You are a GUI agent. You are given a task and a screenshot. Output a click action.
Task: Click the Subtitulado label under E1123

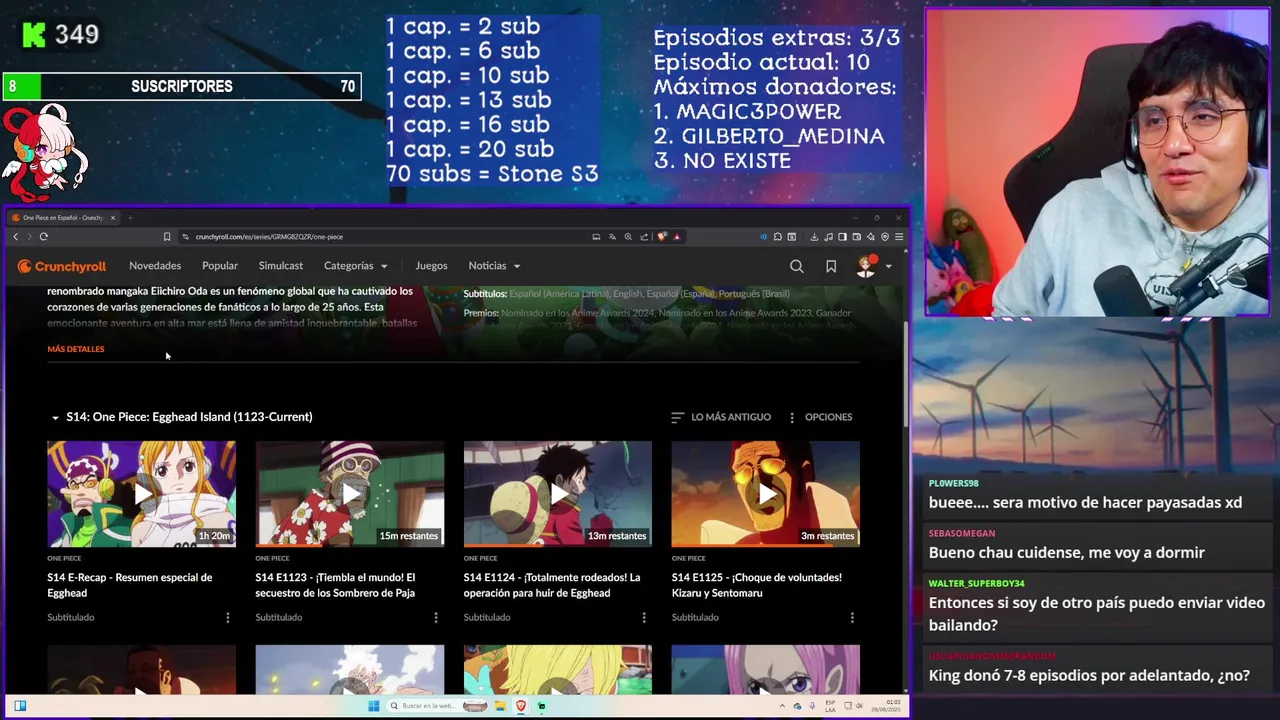point(279,618)
